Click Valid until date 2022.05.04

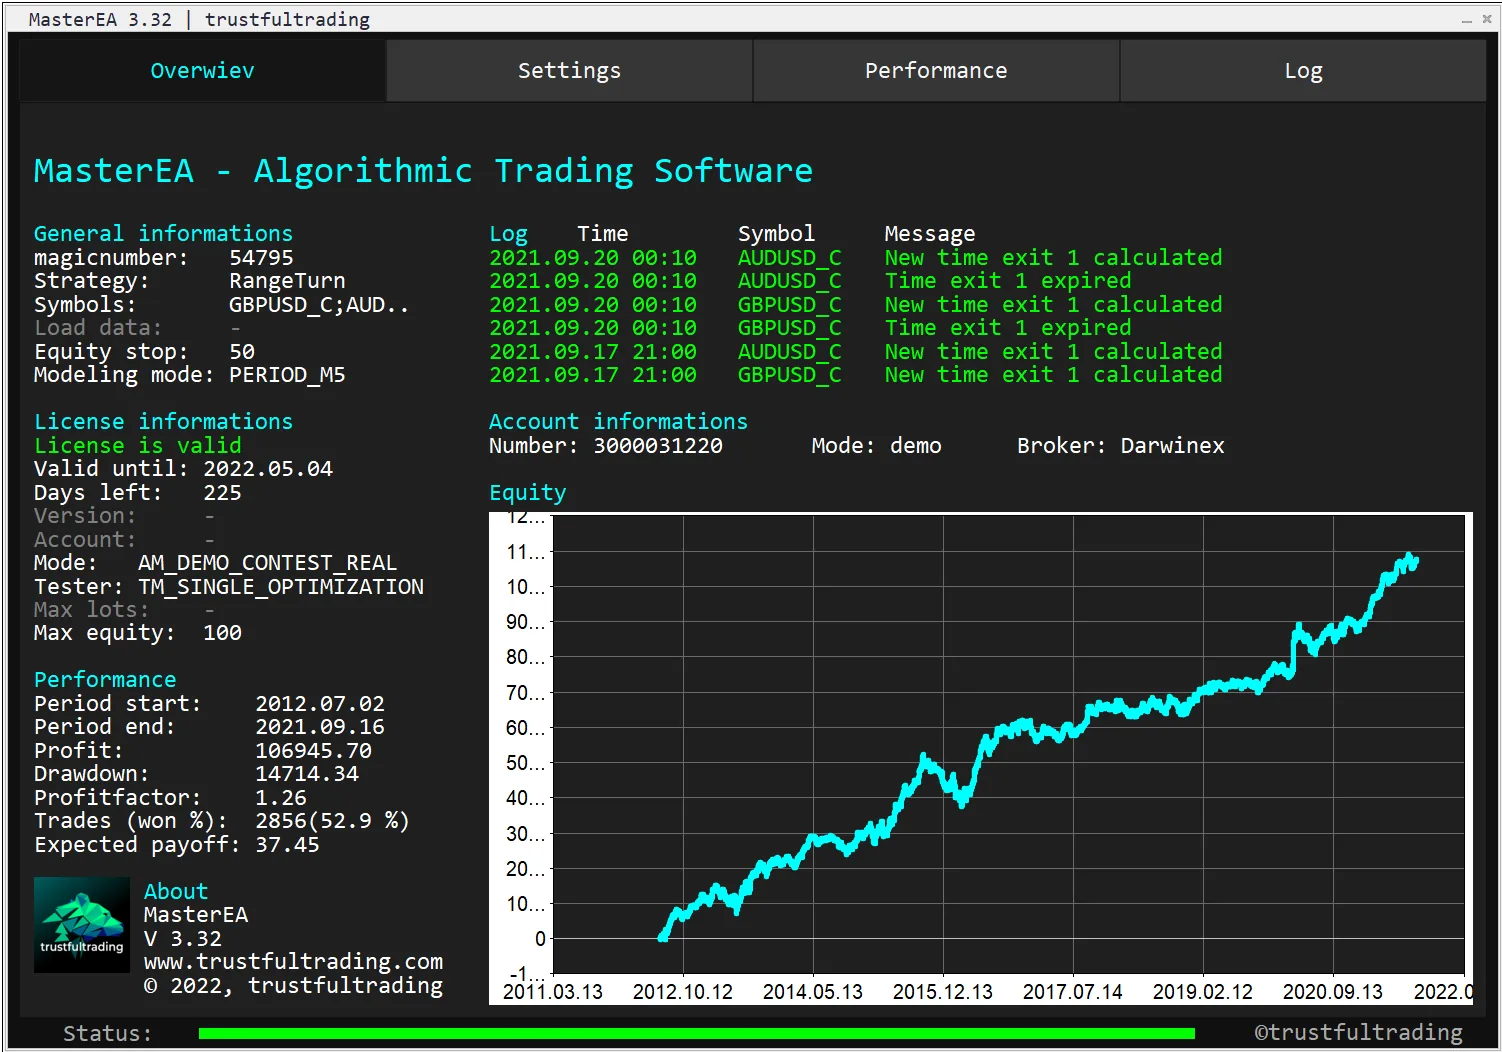(x=268, y=469)
